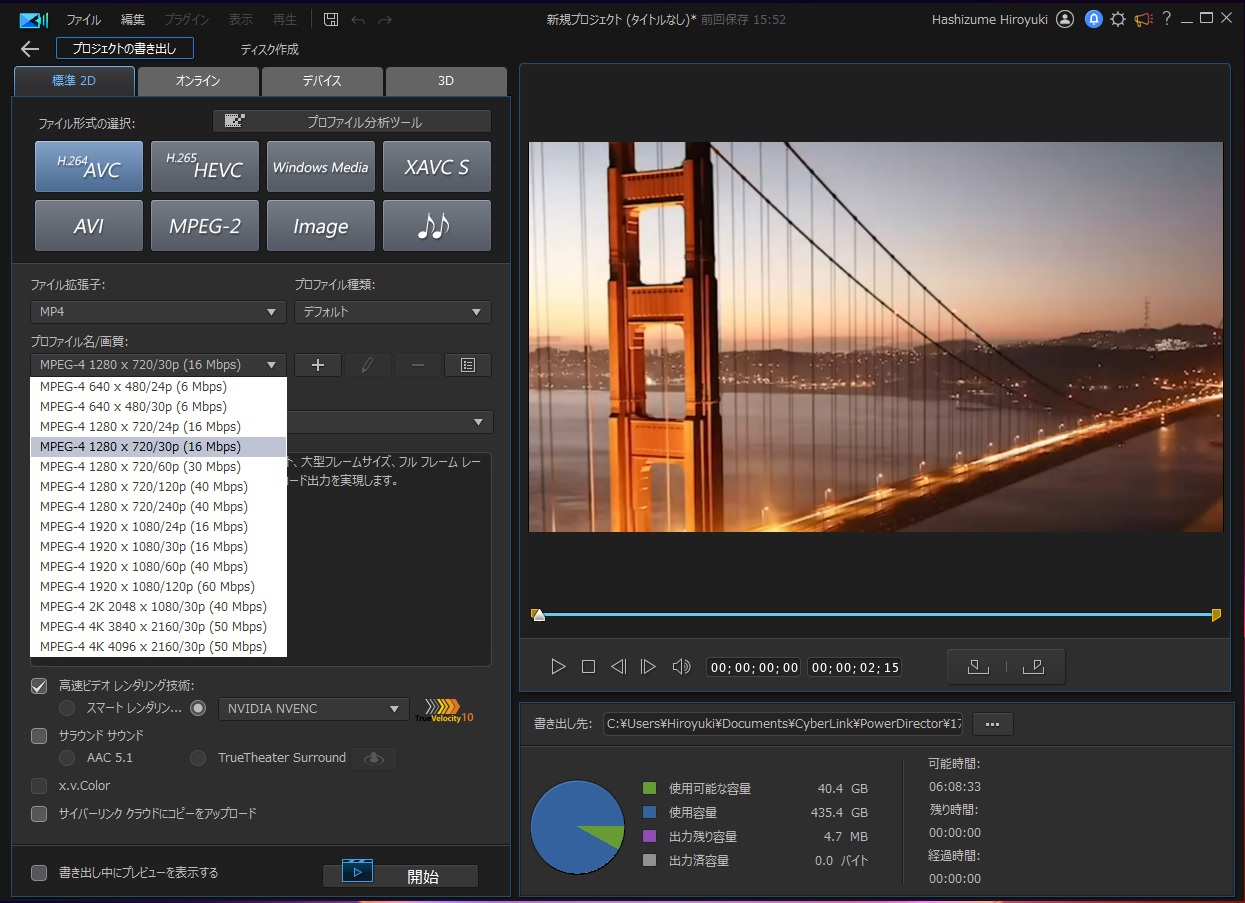Click the stop playback icon
This screenshot has width=1245, height=903.
tap(588, 667)
